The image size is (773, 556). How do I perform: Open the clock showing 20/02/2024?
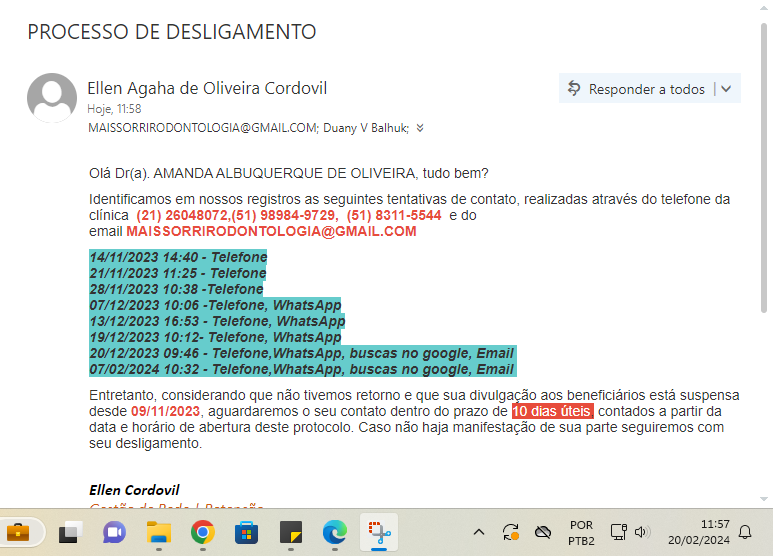click(701, 532)
